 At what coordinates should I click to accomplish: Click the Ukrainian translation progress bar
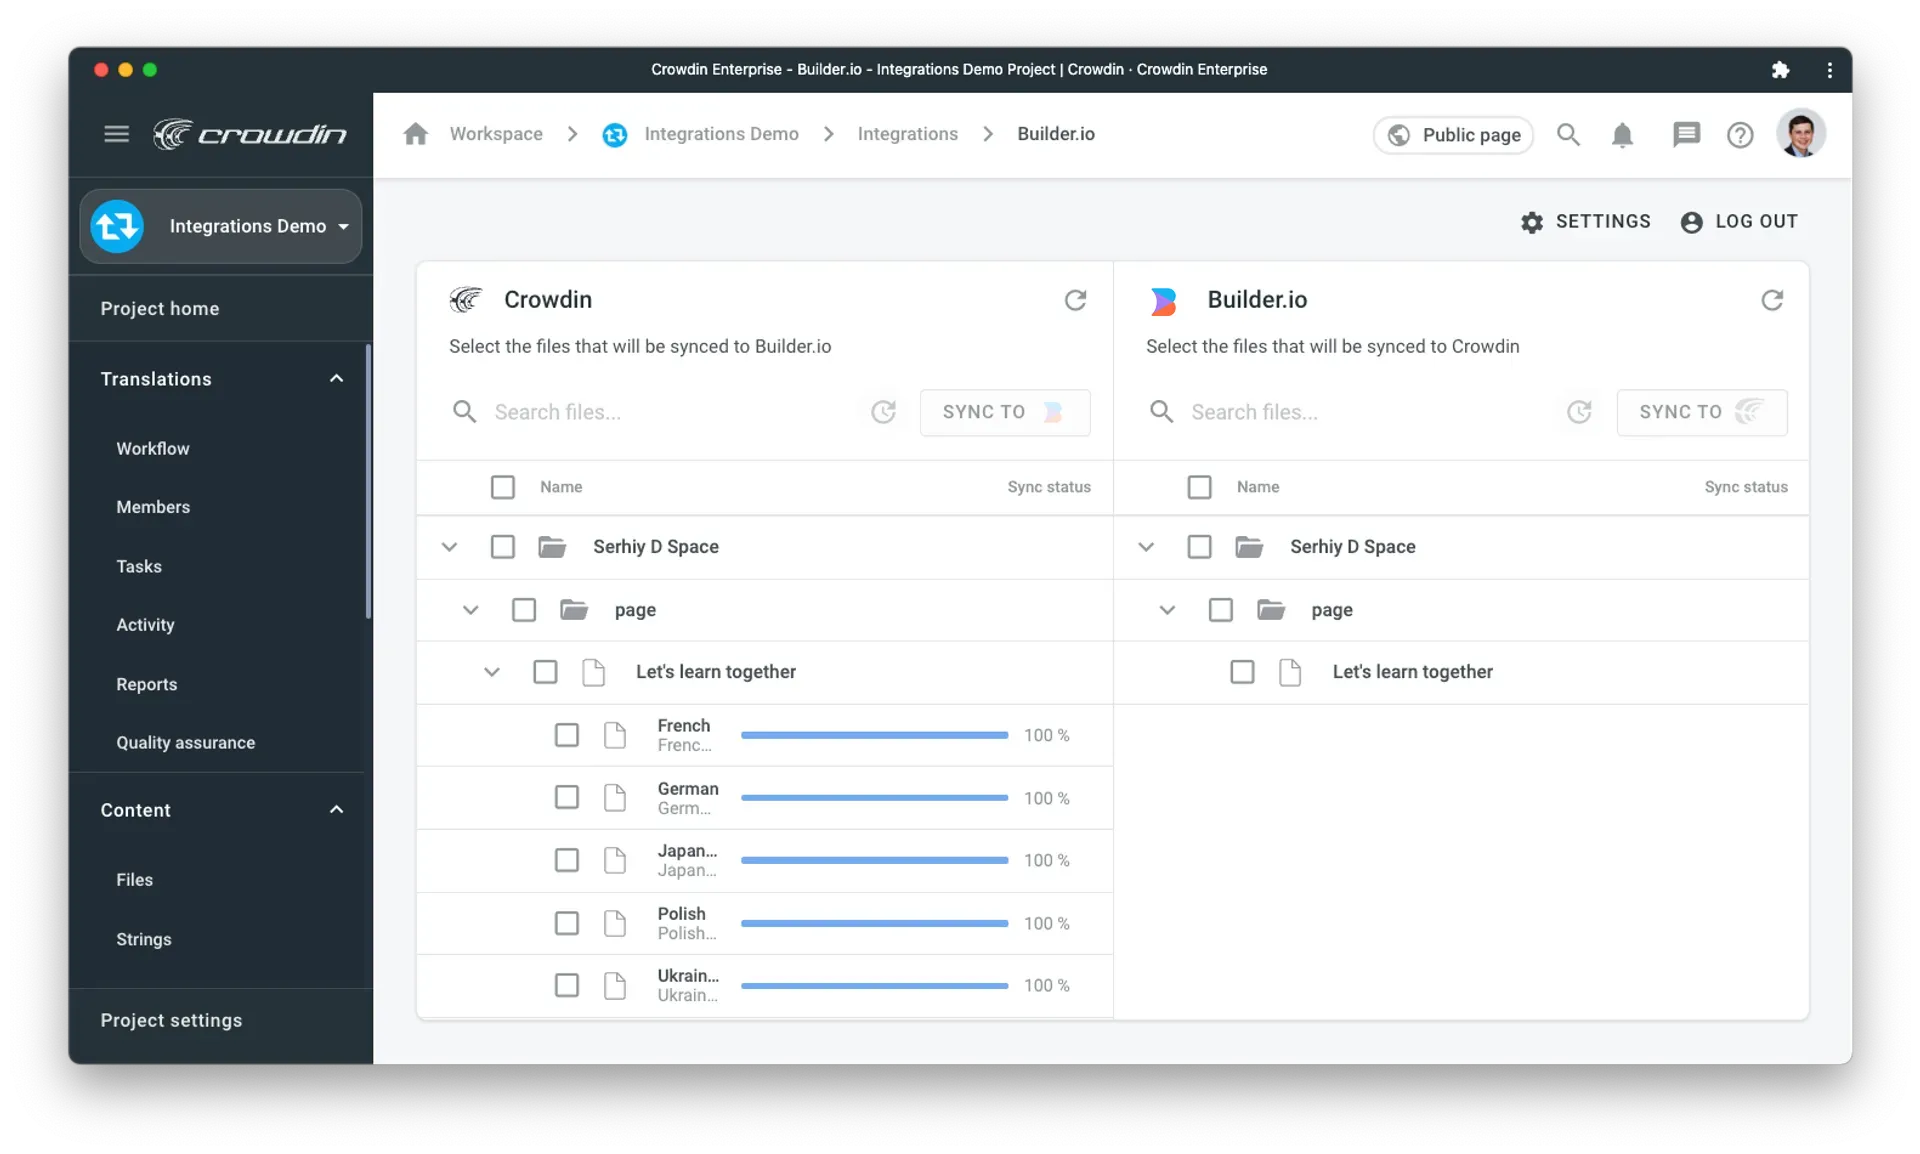pos(874,985)
